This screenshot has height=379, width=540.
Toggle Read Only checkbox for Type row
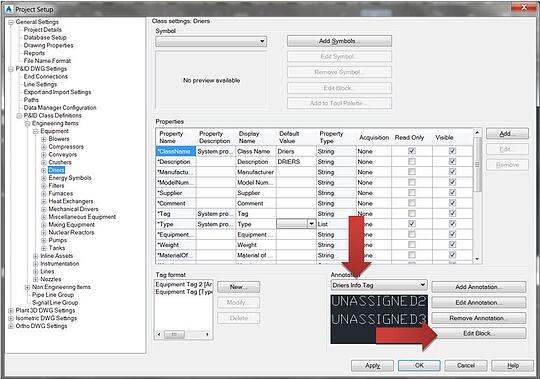(412, 224)
